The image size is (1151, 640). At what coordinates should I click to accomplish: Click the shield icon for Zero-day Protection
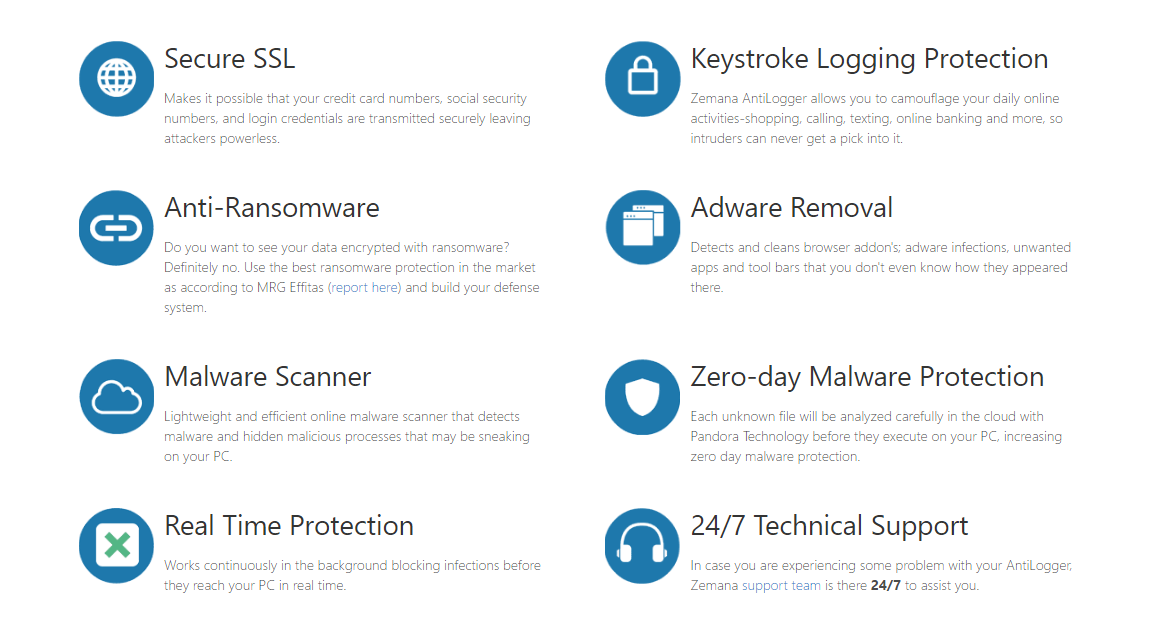pyautogui.click(x=642, y=397)
